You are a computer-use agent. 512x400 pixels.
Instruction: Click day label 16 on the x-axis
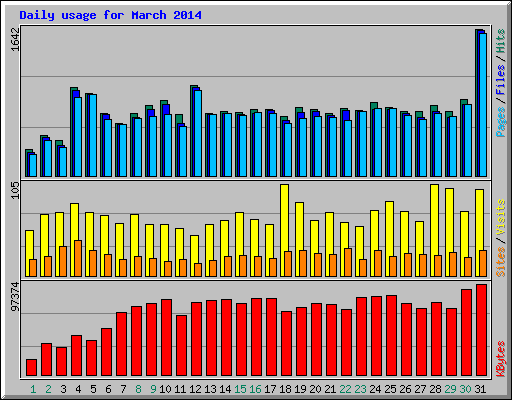[x=255, y=389]
